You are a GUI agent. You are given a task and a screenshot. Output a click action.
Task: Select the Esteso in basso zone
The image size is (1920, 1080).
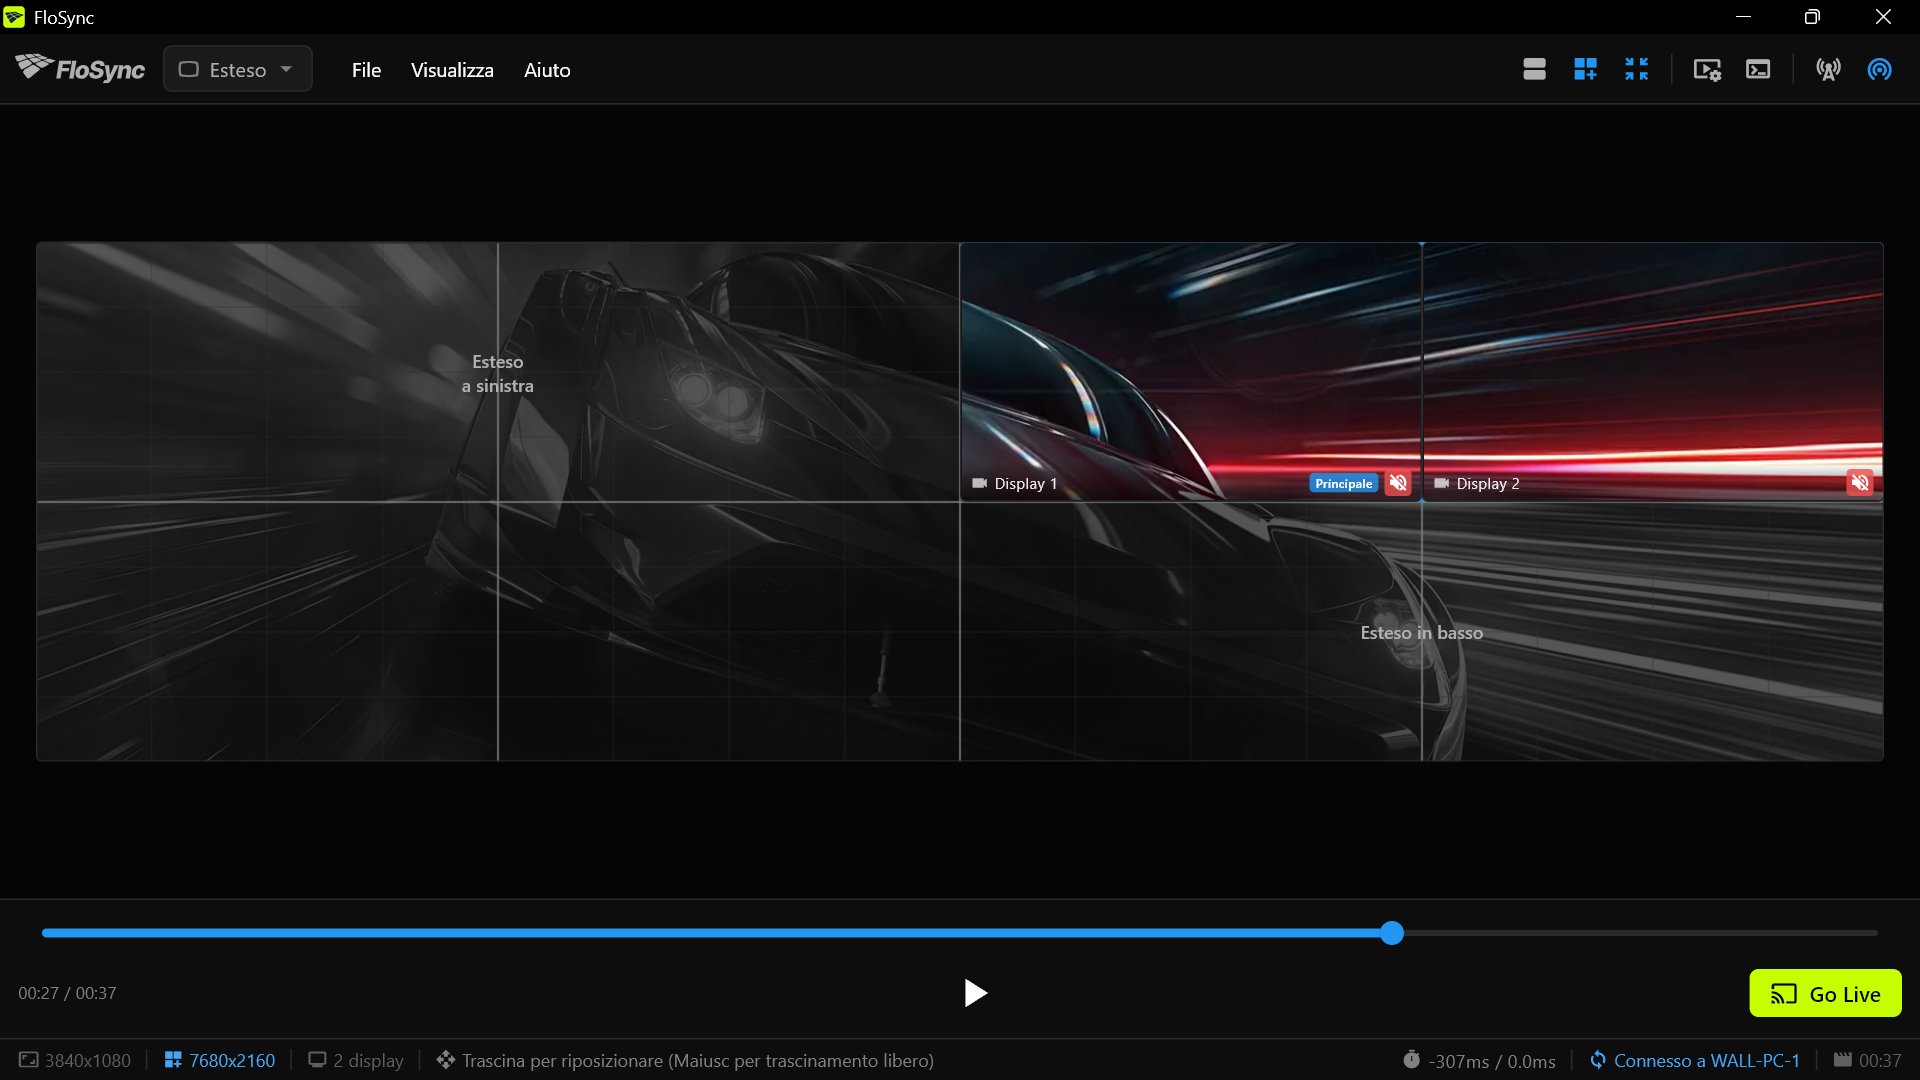[x=1421, y=632]
